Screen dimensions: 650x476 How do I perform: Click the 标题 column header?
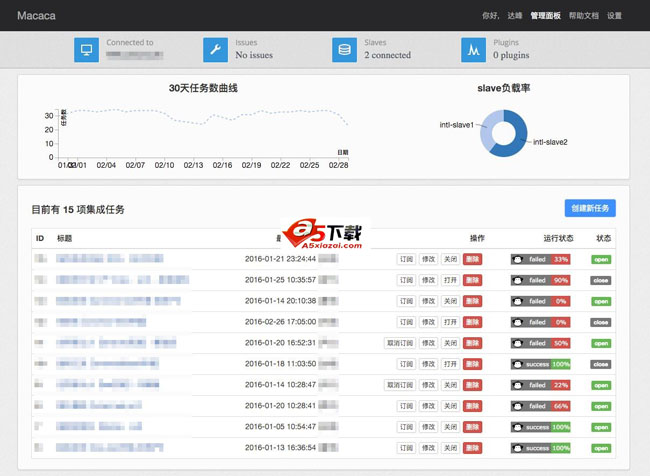coord(64,238)
